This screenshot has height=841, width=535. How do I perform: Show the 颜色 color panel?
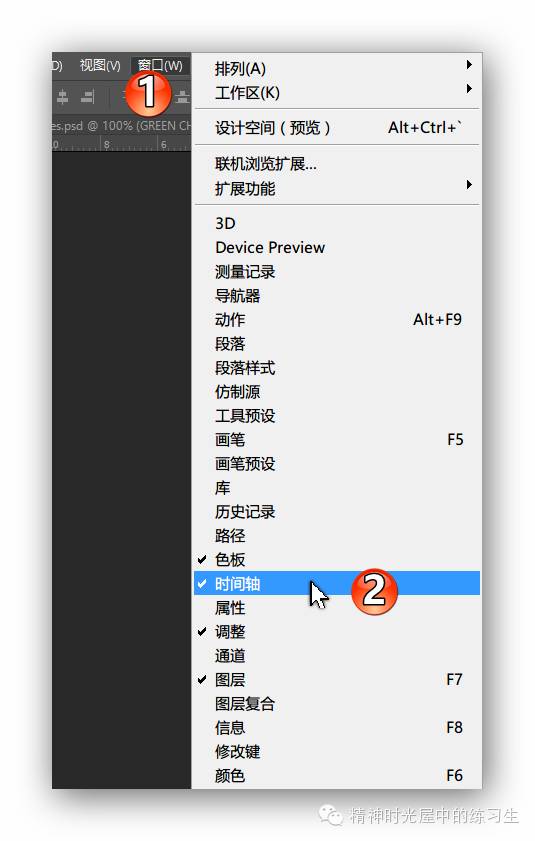coord(336,776)
